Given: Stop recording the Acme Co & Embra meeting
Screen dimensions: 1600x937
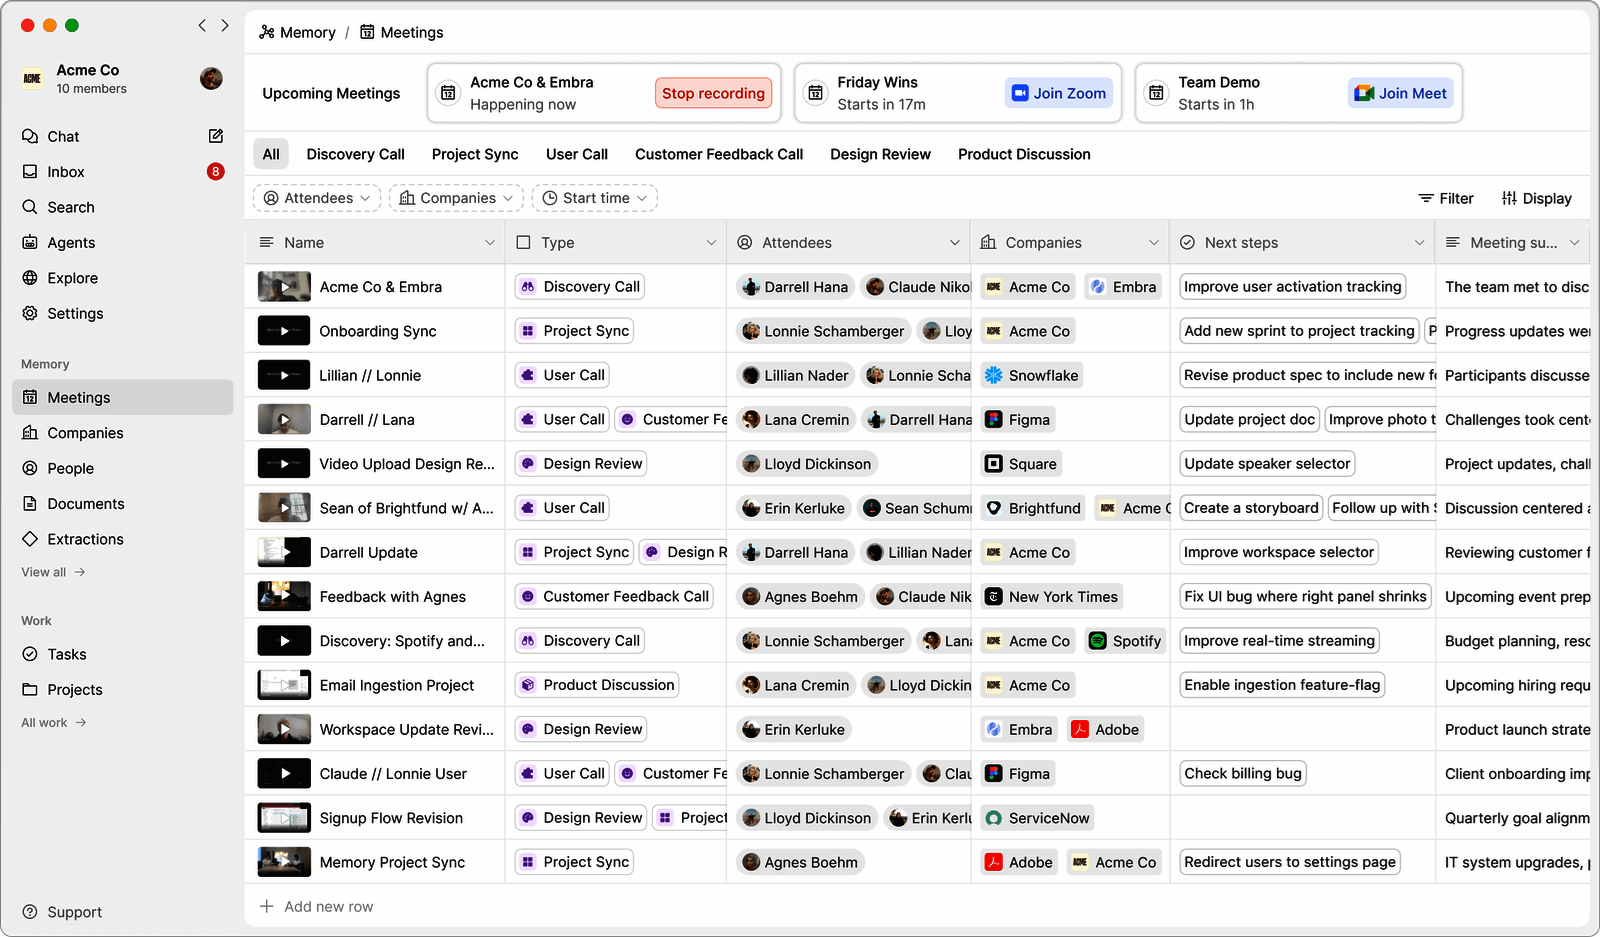Looking at the screenshot, I should pyautogui.click(x=713, y=93).
